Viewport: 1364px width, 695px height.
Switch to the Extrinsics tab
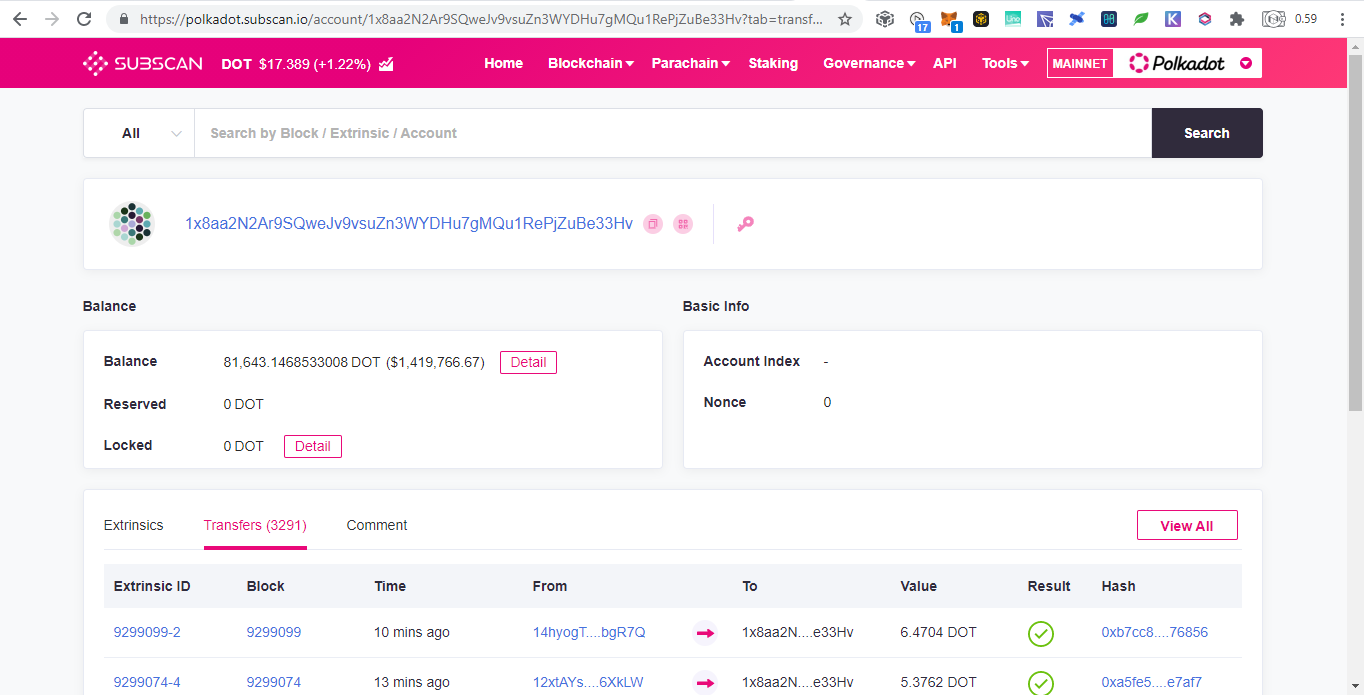(134, 525)
